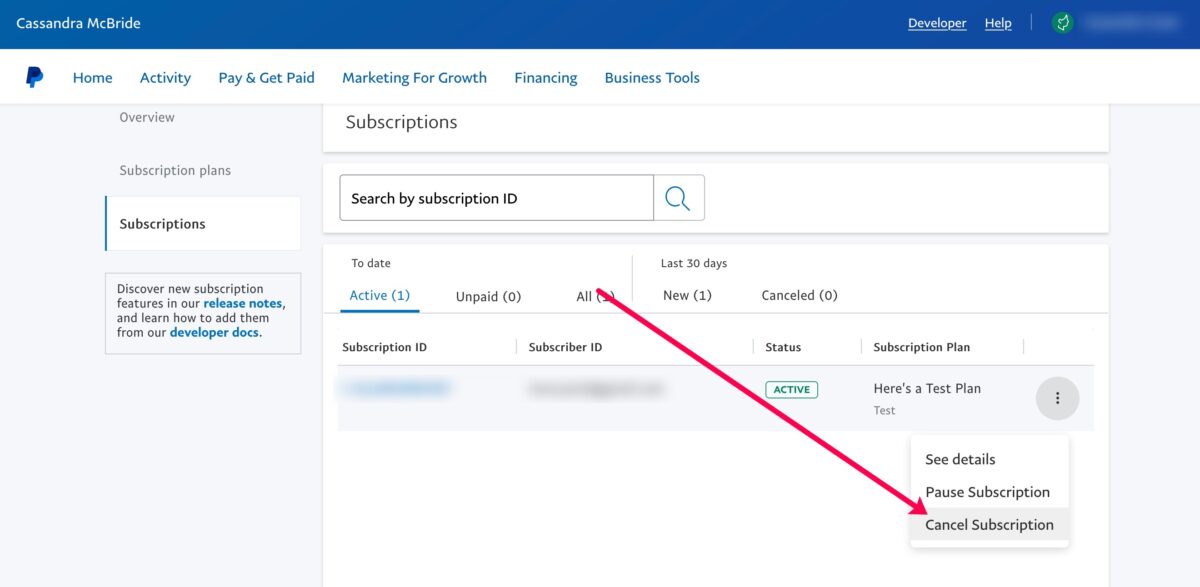Click the 'Here's a Test Plan' text

[x=927, y=388]
